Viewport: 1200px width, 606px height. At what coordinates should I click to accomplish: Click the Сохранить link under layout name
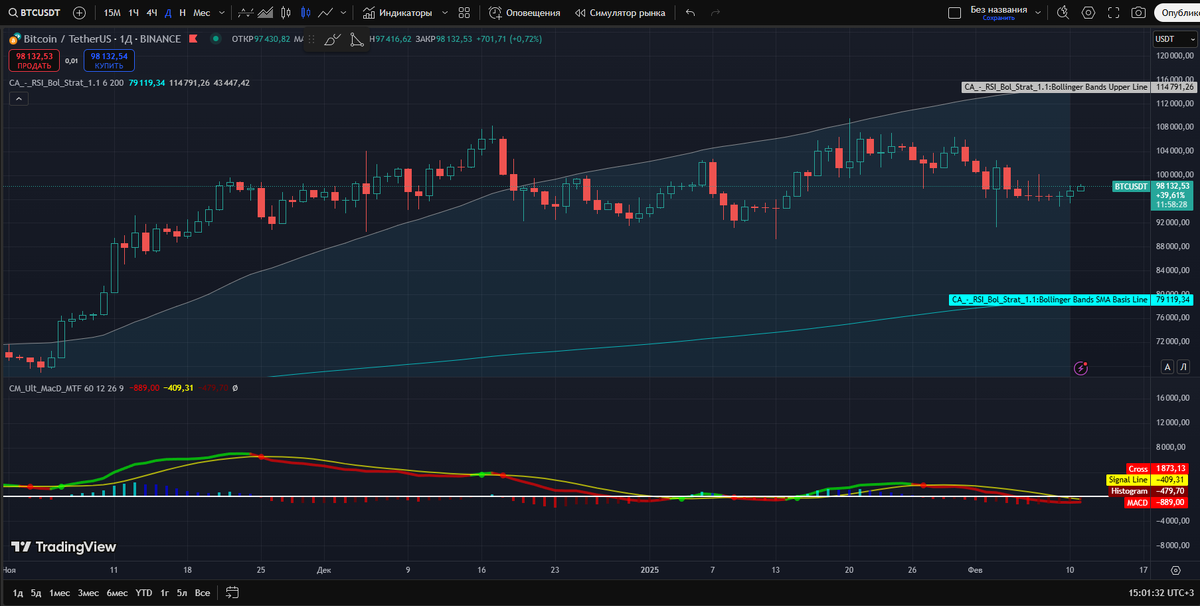click(x=999, y=18)
